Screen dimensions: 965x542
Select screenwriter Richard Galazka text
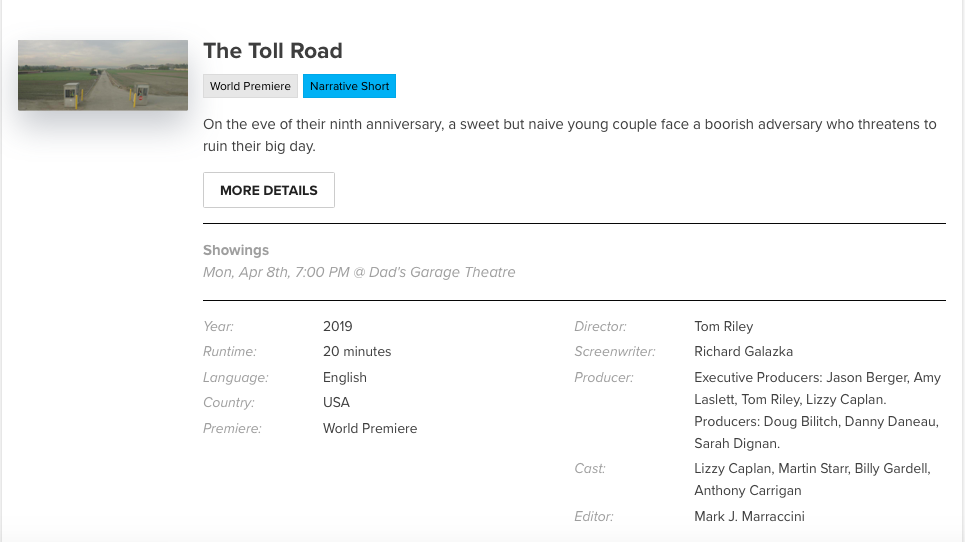(743, 351)
